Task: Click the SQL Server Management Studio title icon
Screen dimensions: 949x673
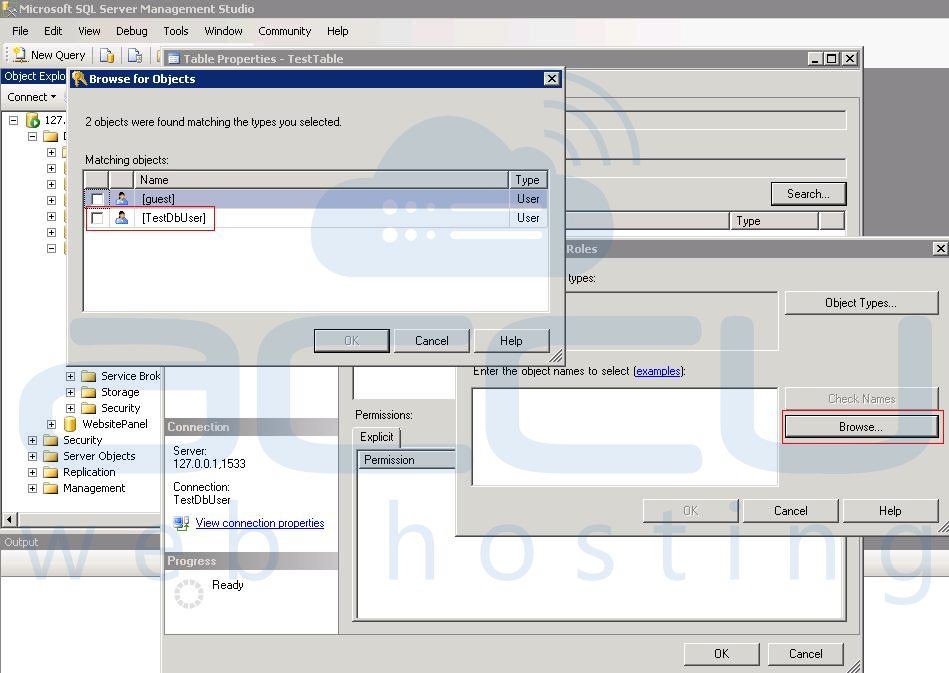Action: 8,9
